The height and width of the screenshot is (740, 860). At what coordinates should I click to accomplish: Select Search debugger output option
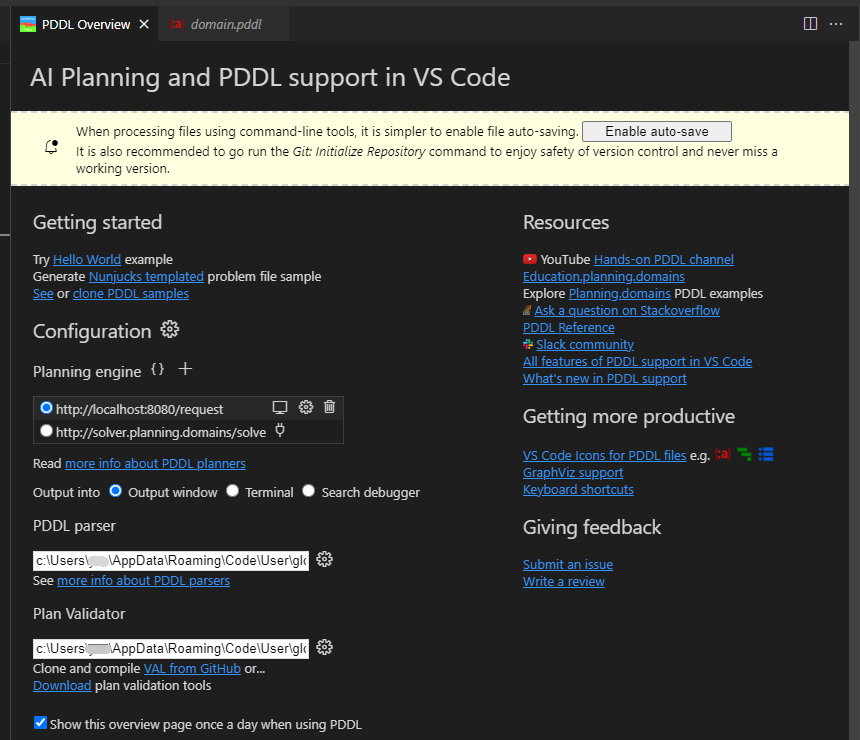pos(309,491)
